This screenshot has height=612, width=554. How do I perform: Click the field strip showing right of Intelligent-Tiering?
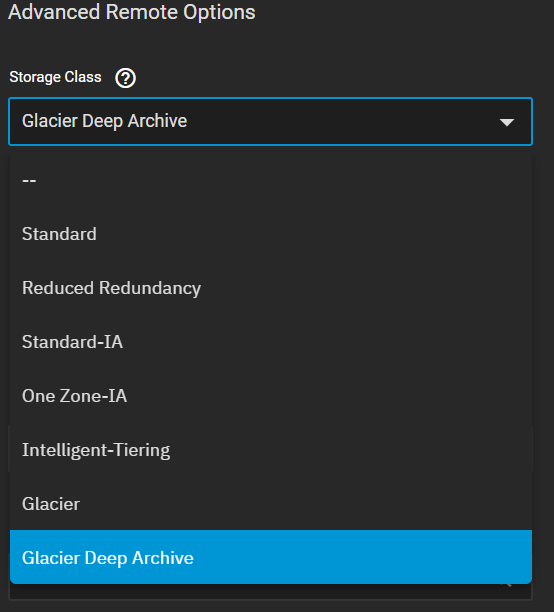coord(533,449)
